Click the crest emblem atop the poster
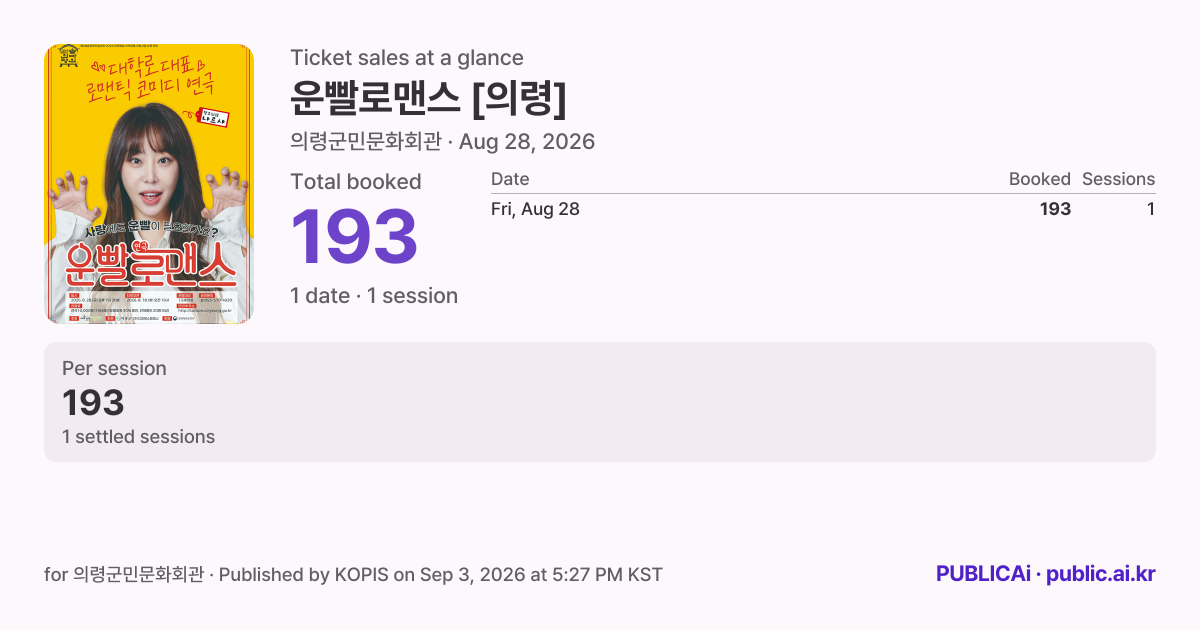 click(x=68, y=54)
